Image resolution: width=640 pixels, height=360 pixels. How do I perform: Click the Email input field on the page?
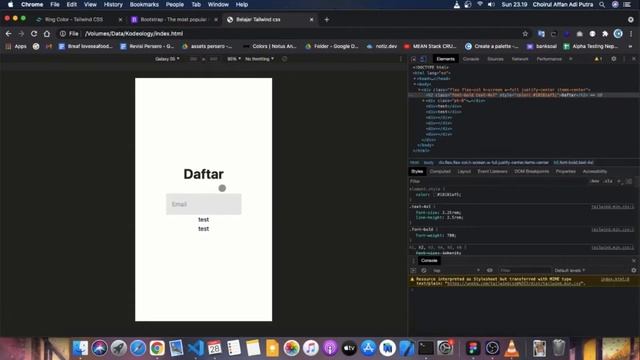coord(204,204)
